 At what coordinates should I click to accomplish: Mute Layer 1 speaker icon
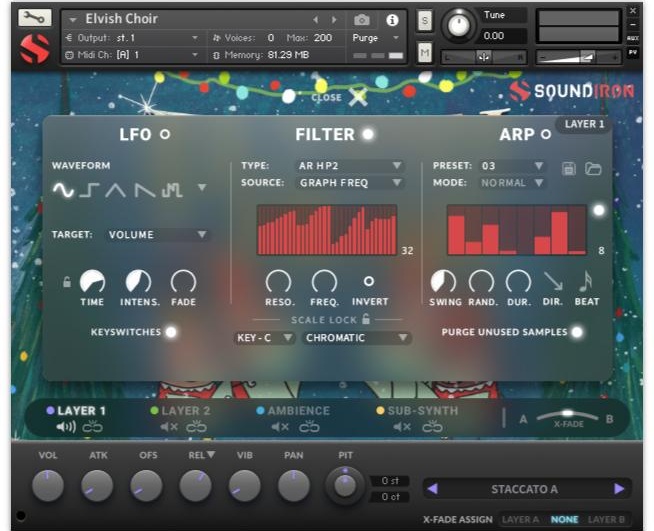67,427
